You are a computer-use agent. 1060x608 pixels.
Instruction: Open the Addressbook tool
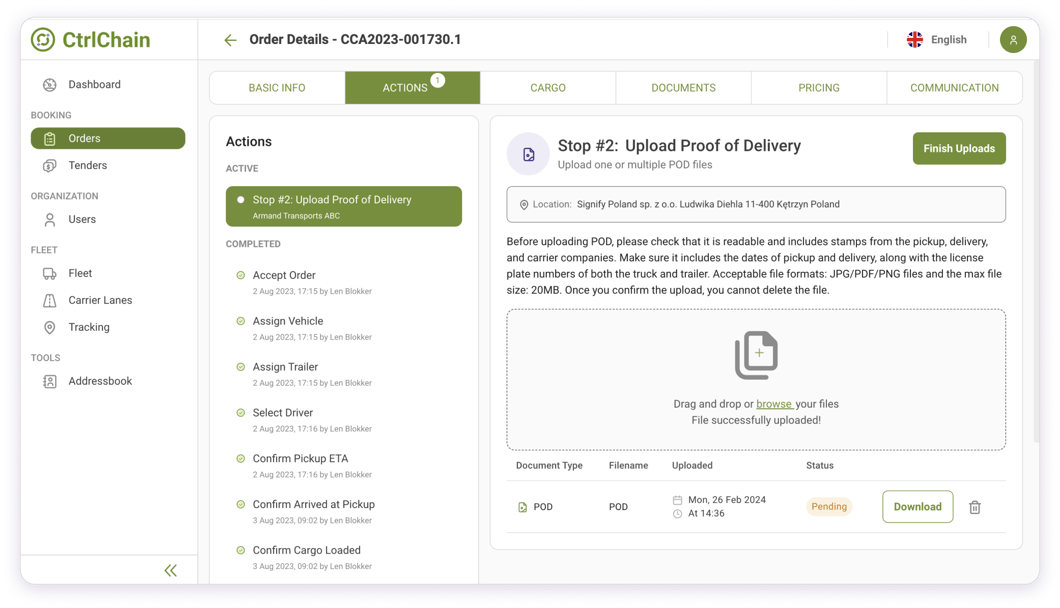tap(100, 381)
